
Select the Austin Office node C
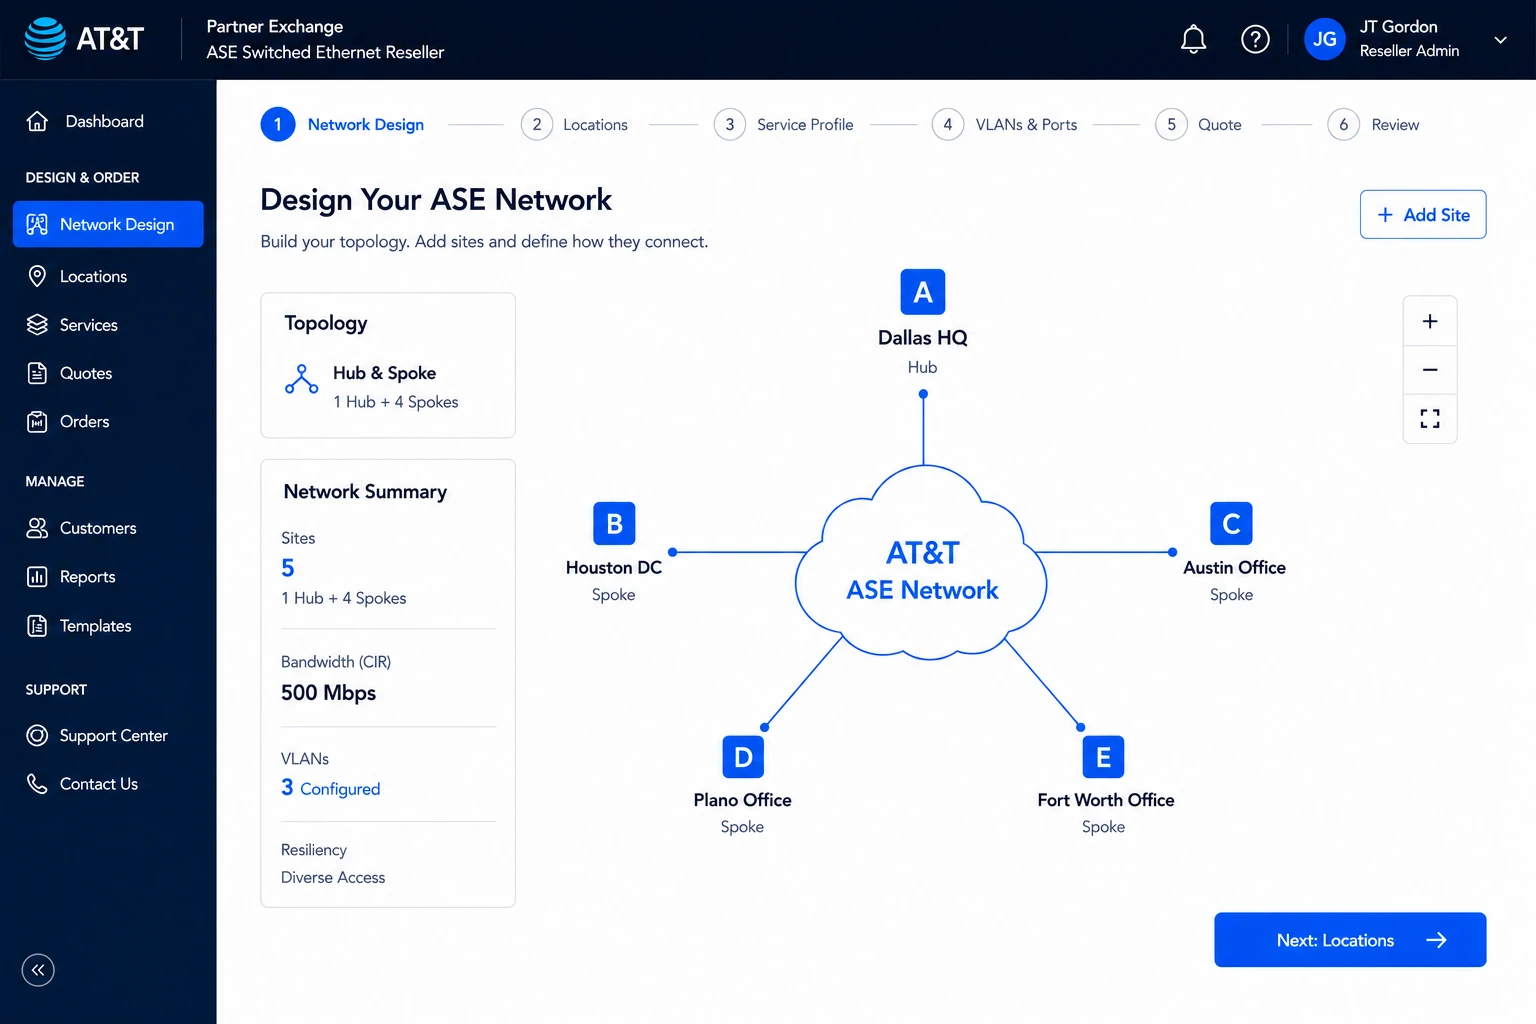click(x=1231, y=523)
